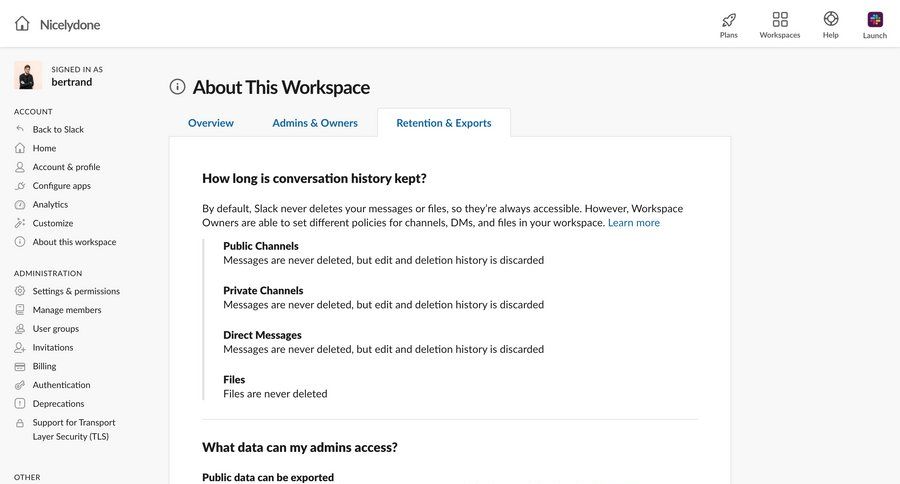900x484 pixels.
Task: Launch Slack via the Launch icon
Action: 875,20
